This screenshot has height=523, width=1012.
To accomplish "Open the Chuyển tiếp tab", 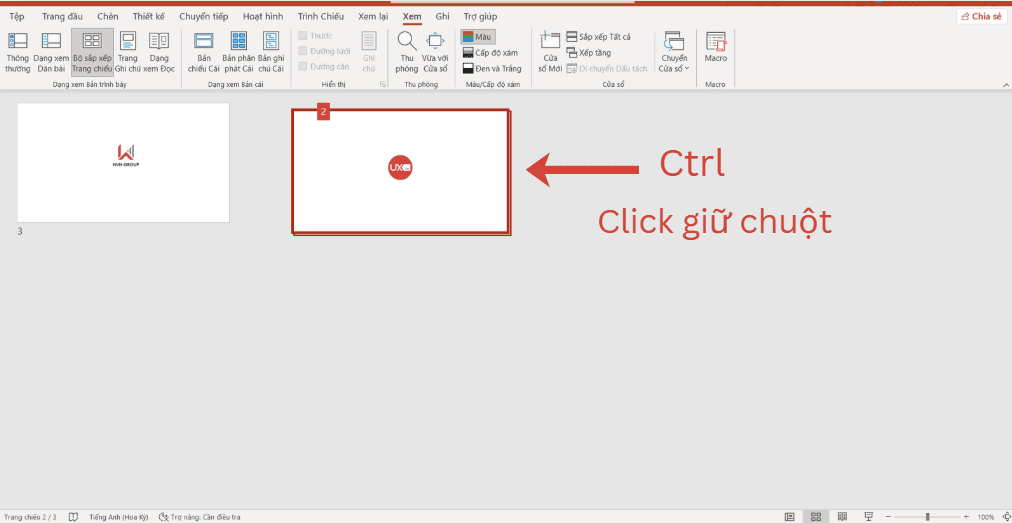I will point(203,16).
